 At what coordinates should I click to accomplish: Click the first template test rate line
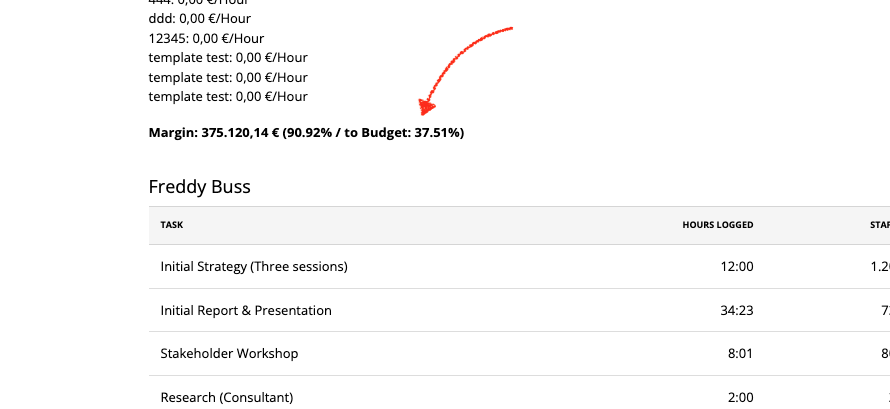228,58
